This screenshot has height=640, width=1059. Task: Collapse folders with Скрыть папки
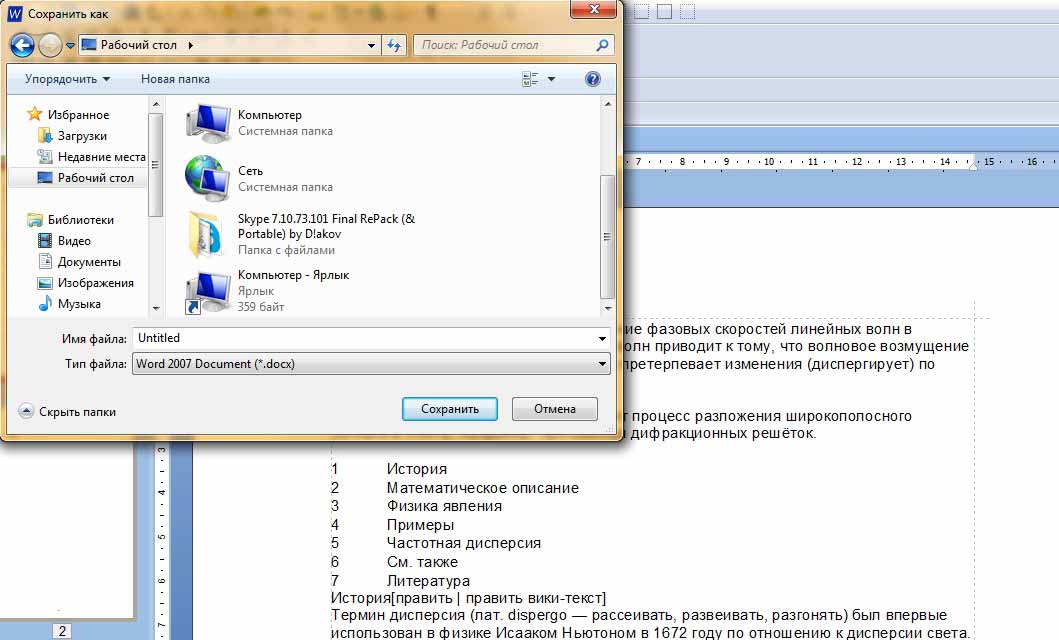(x=67, y=411)
